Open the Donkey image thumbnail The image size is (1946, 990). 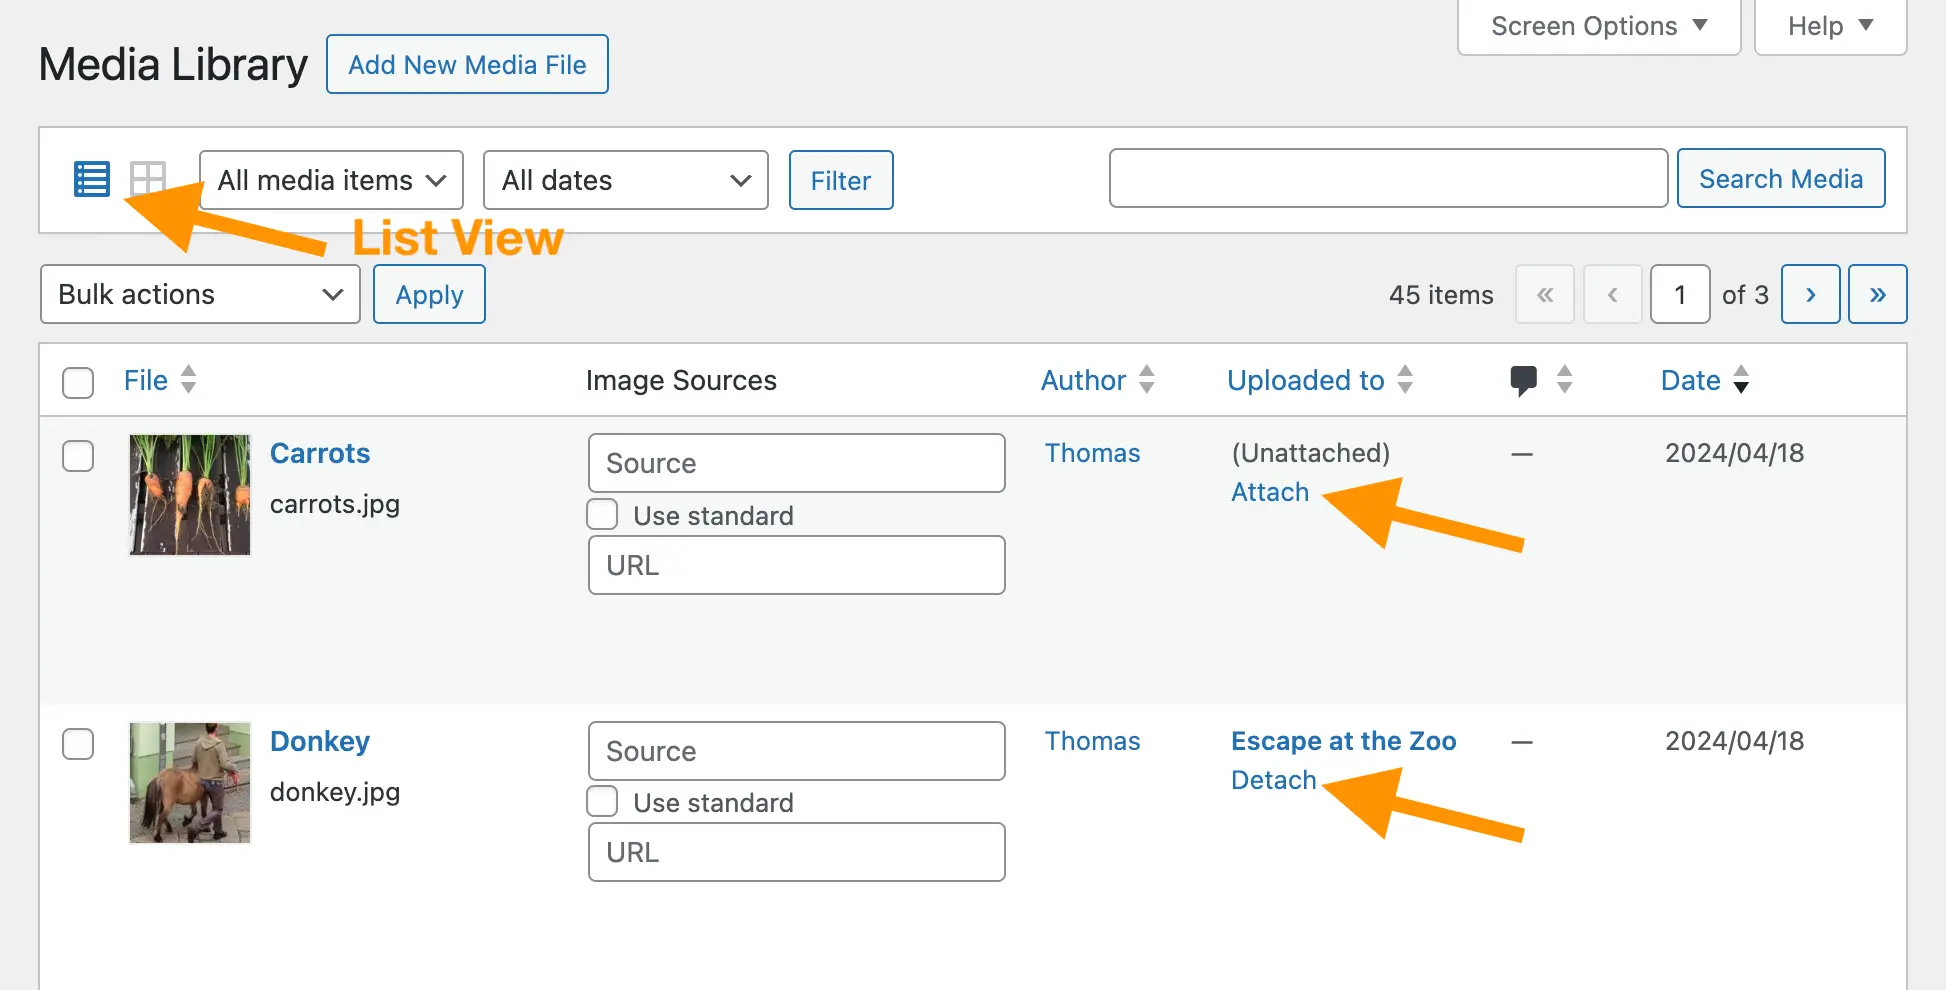click(x=190, y=783)
